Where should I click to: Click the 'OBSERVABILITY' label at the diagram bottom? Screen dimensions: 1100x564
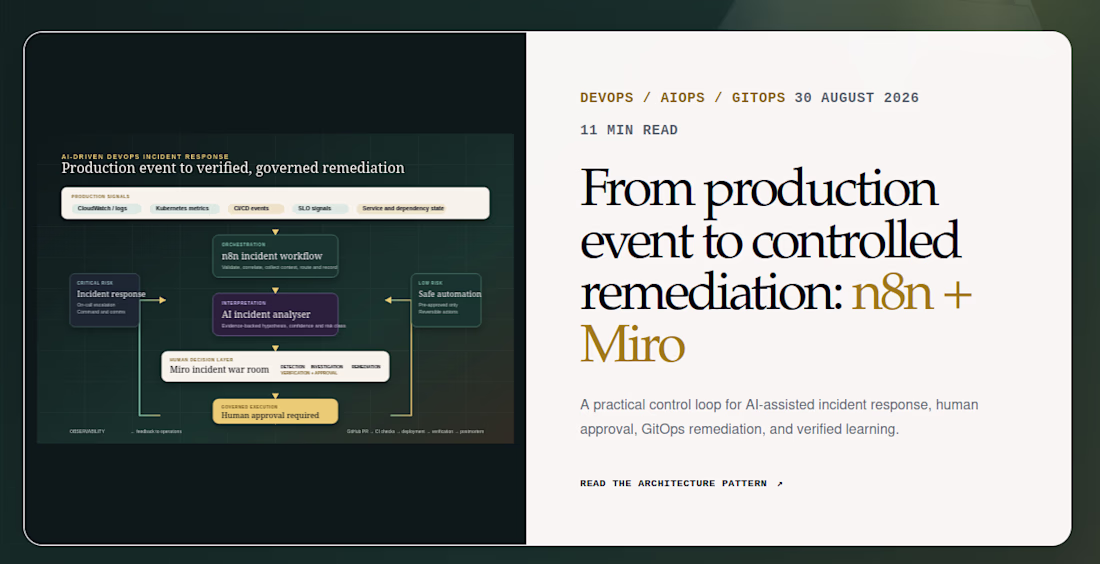pos(87,431)
